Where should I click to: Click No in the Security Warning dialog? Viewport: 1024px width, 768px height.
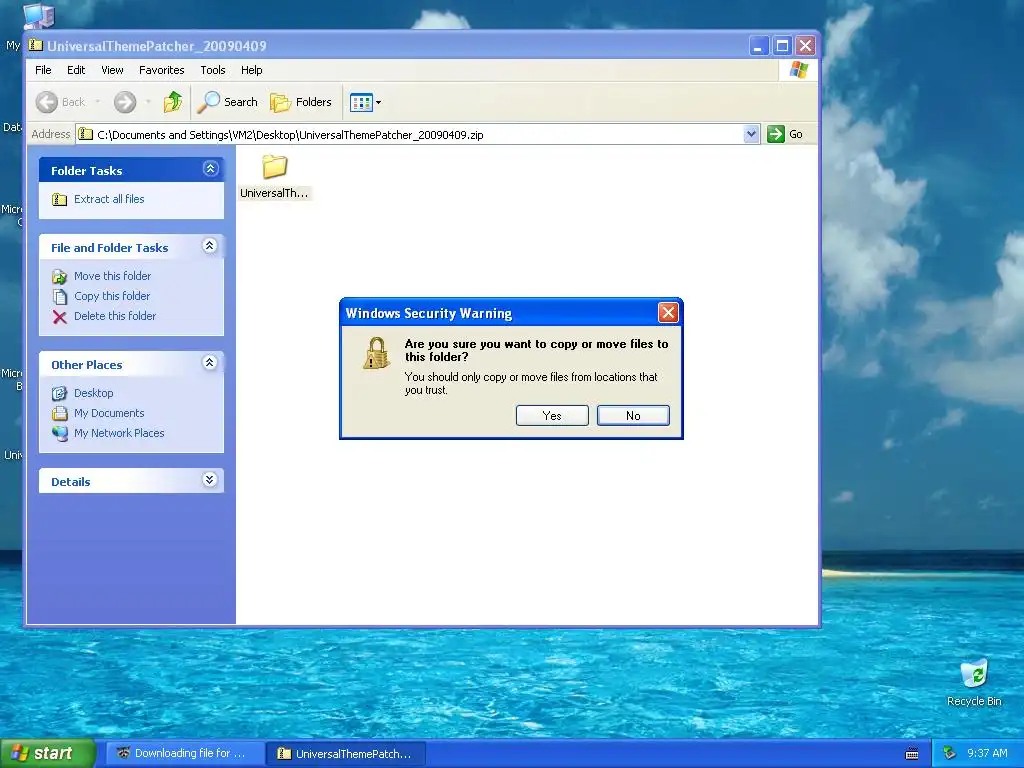[633, 415]
